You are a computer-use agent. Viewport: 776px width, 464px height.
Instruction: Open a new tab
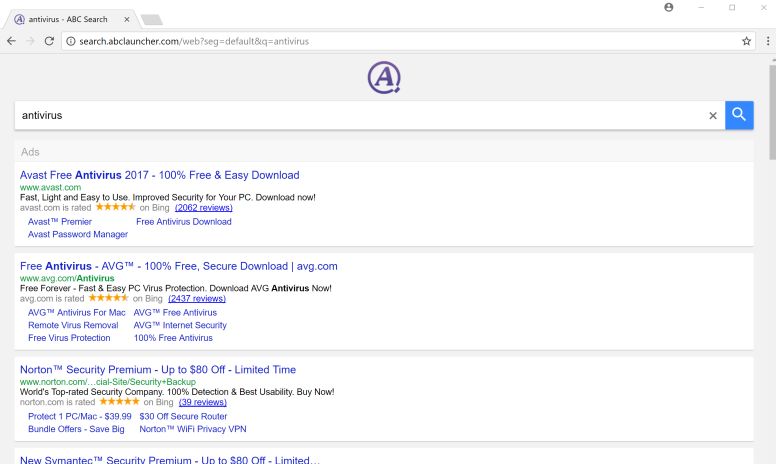pos(152,19)
